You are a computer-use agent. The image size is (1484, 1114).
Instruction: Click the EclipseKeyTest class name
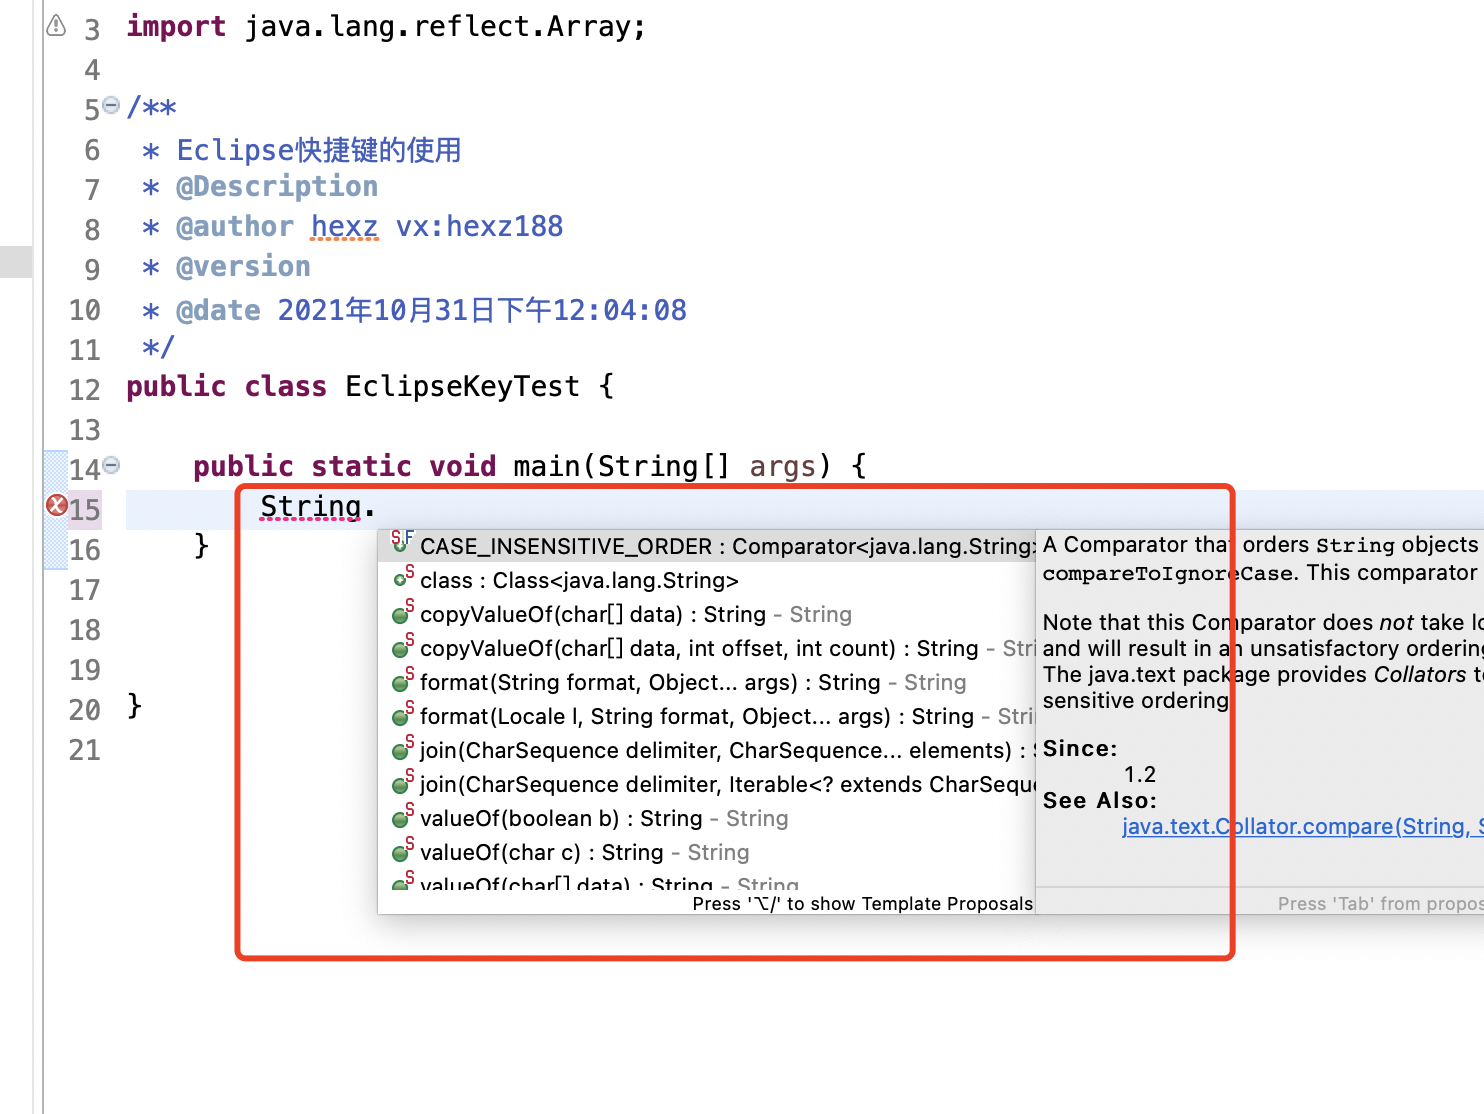tap(462, 387)
